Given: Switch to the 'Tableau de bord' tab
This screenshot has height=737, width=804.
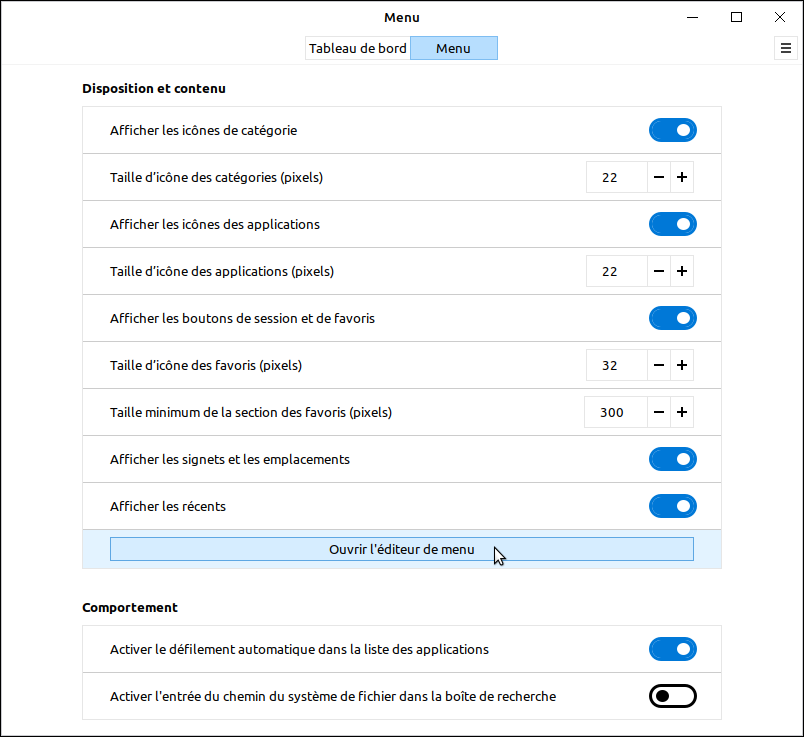Looking at the screenshot, I should (x=357, y=48).
